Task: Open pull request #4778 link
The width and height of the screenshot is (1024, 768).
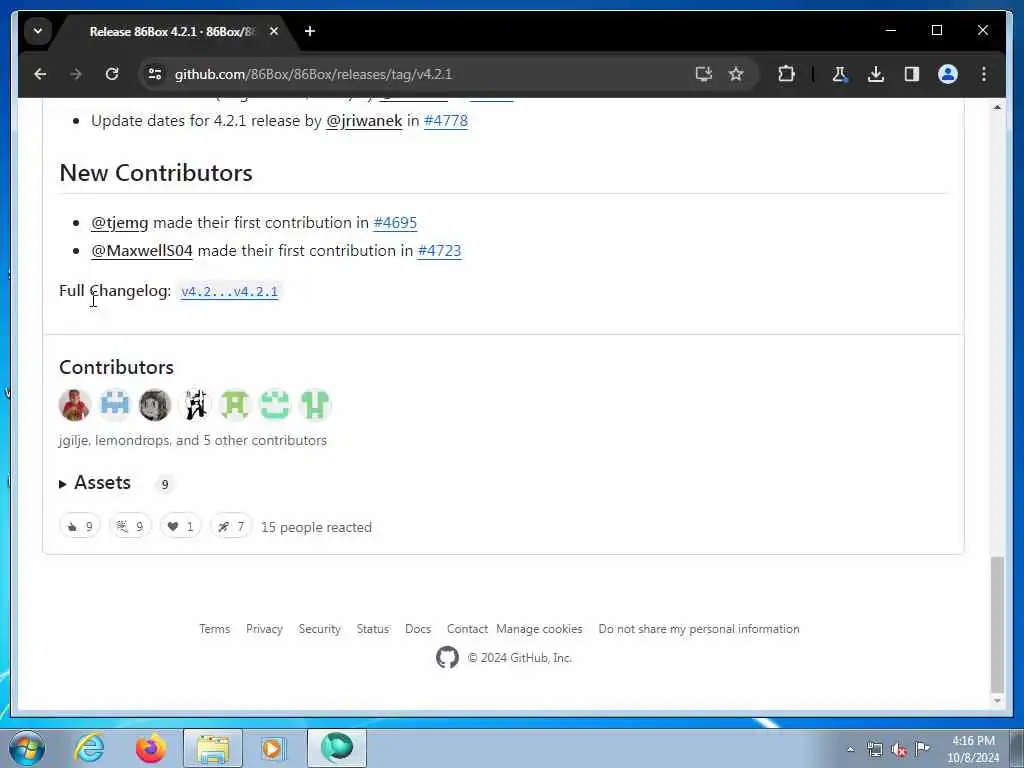Action: 445,121
